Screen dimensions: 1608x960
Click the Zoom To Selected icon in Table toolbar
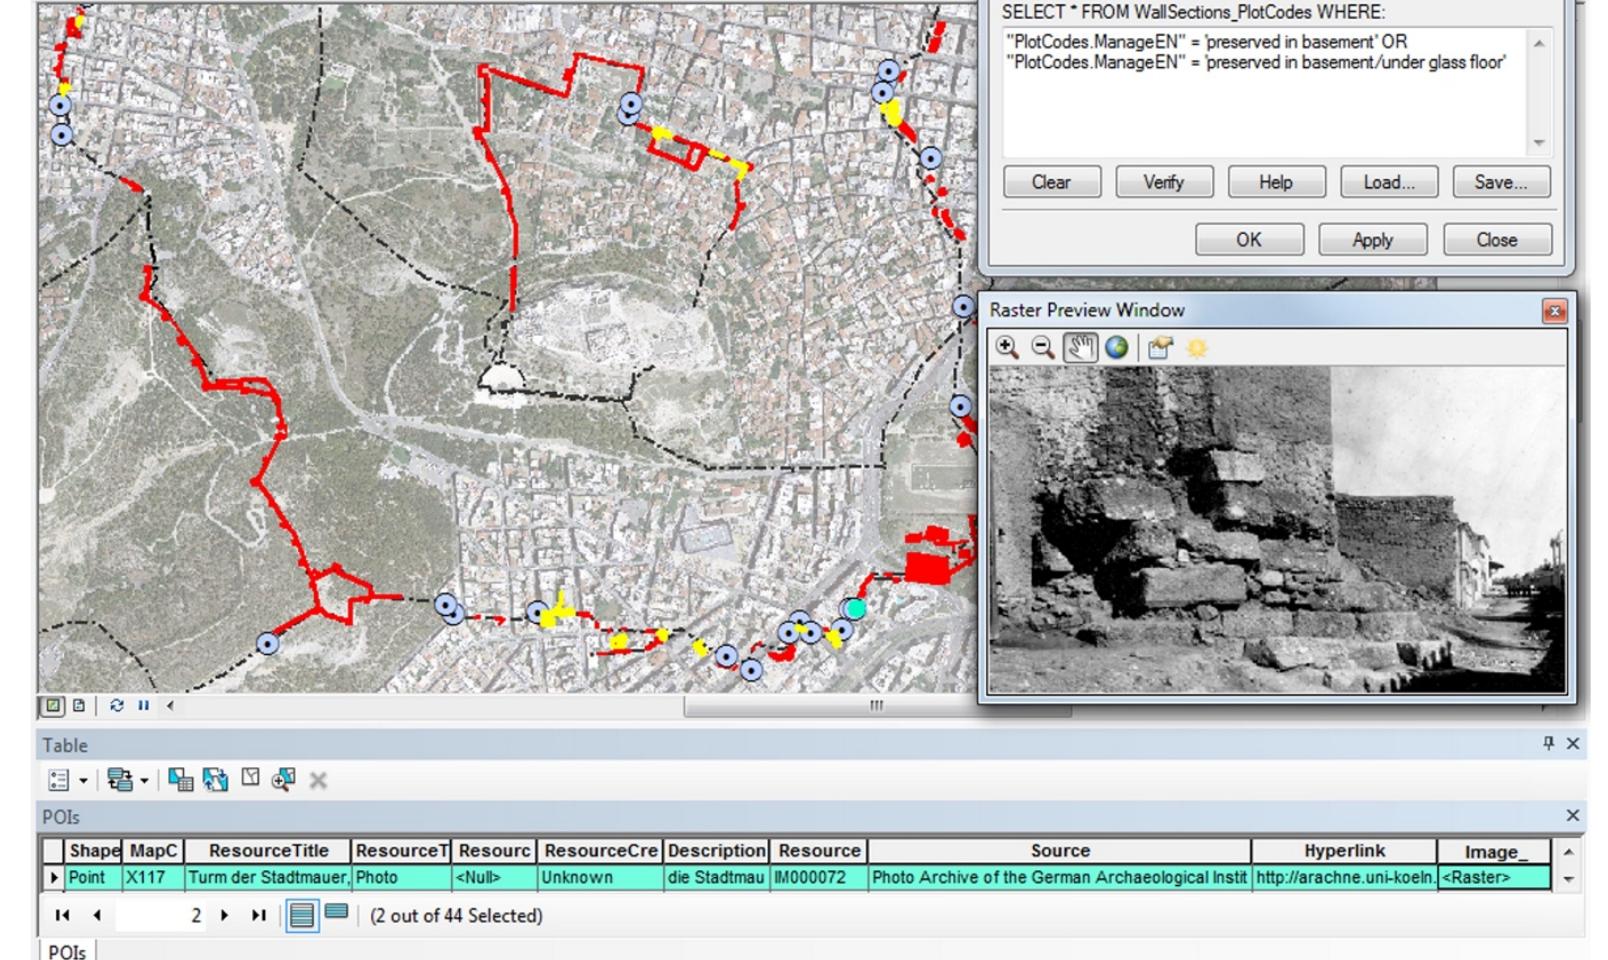point(283,780)
